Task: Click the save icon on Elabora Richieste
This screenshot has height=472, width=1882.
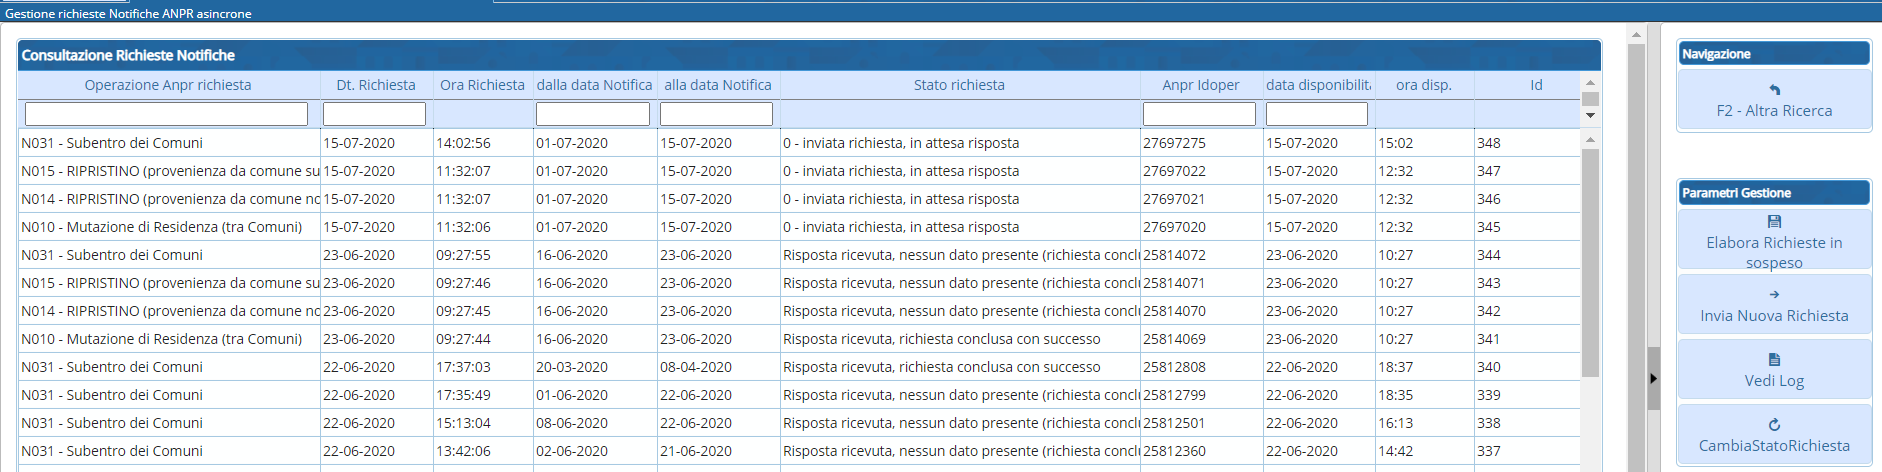Action: coord(1774,222)
